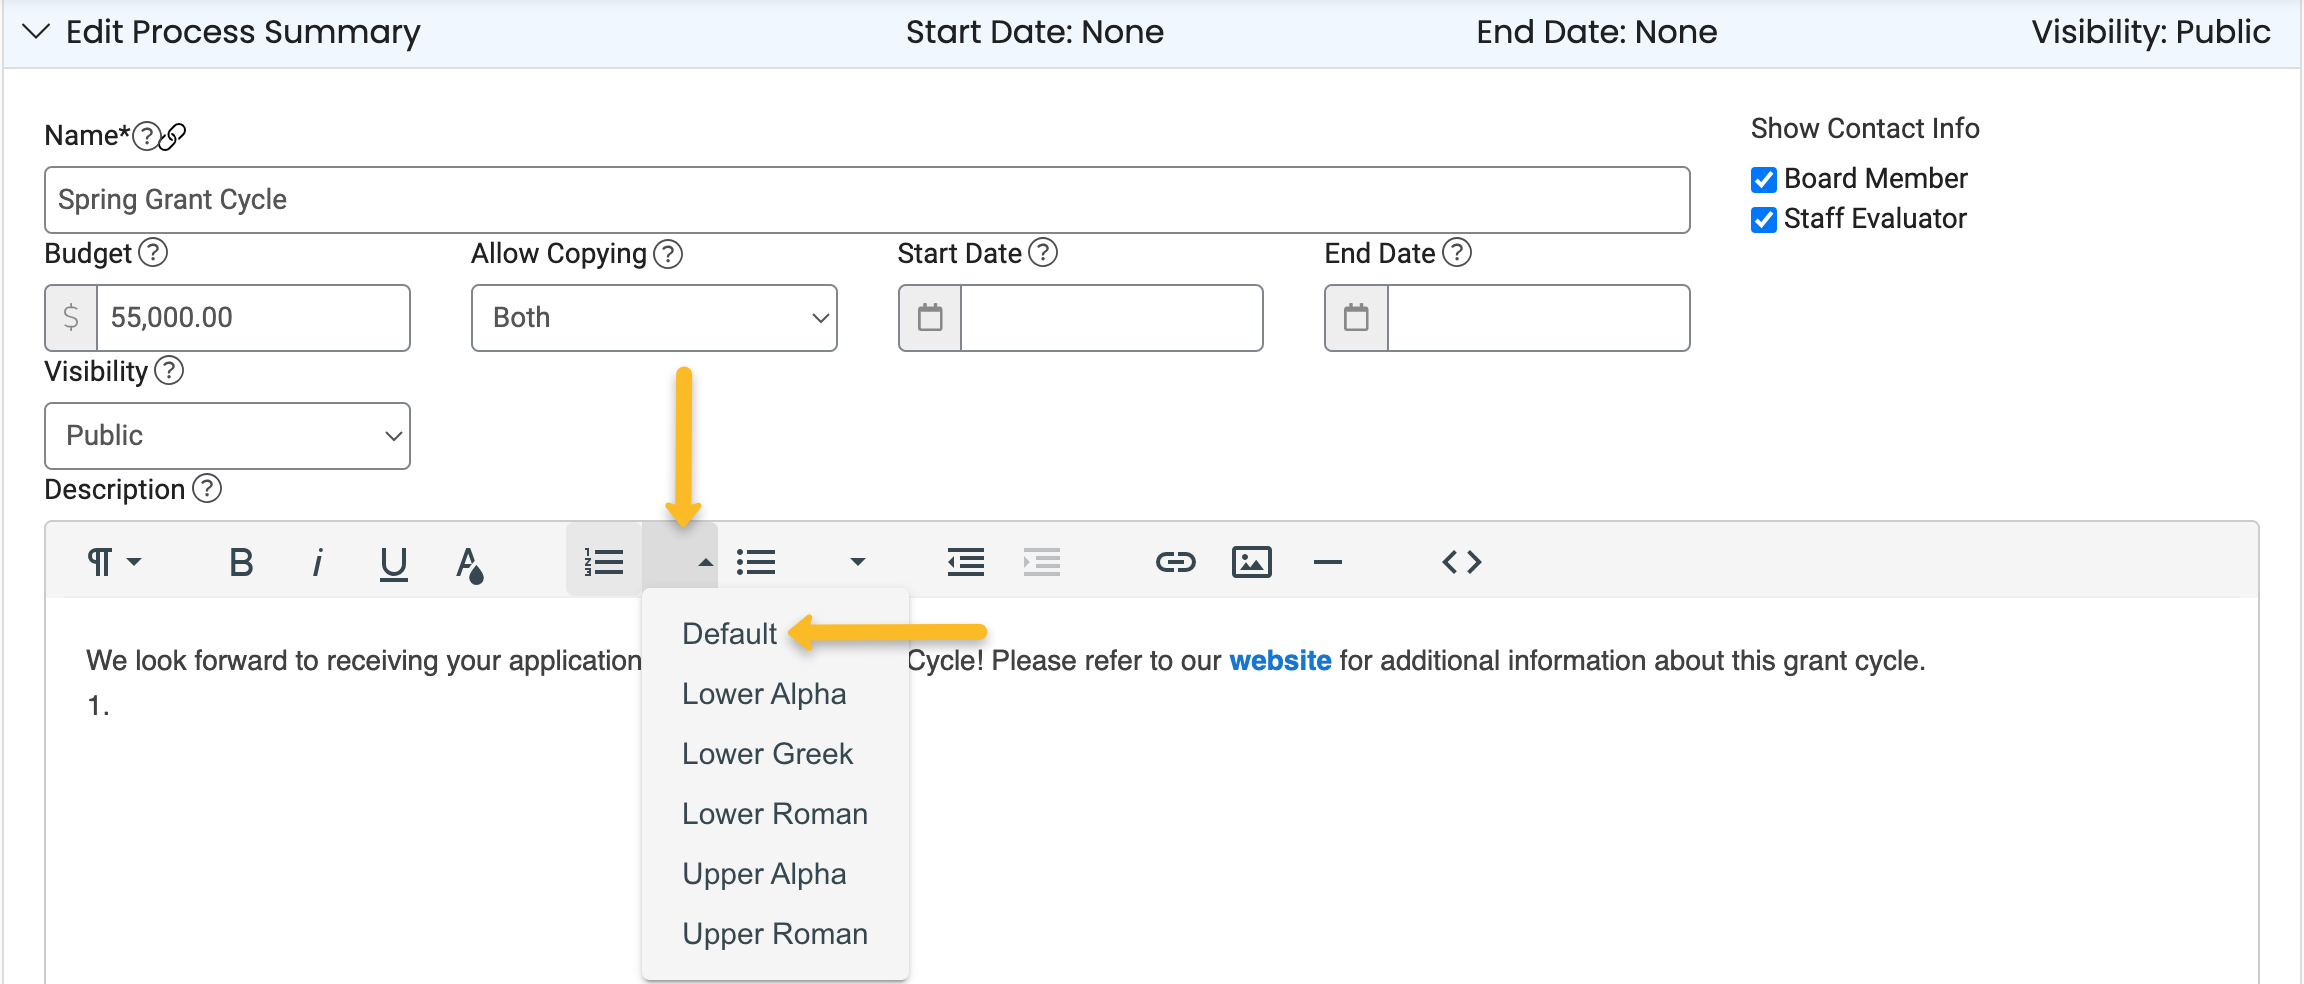Select Lower Roman list style
Image resolution: width=2304 pixels, height=984 pixels.
tap(774, 814)
